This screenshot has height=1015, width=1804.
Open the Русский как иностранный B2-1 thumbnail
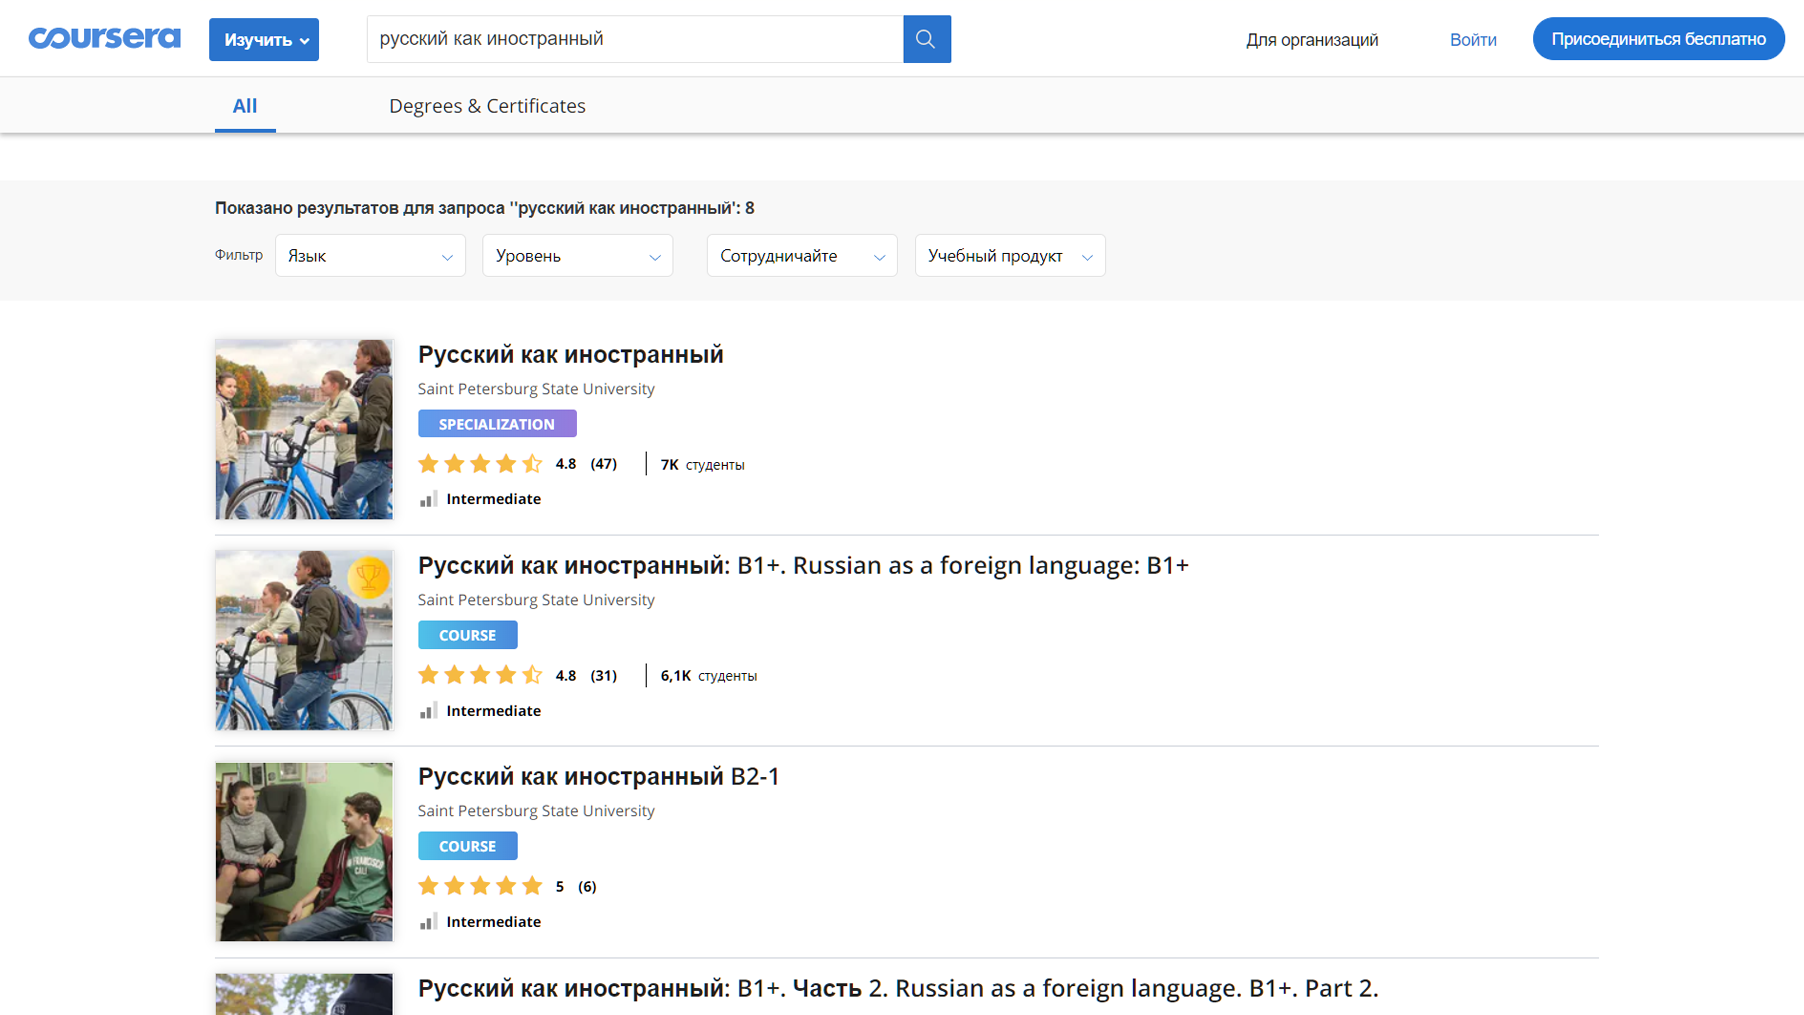point(303,851)
